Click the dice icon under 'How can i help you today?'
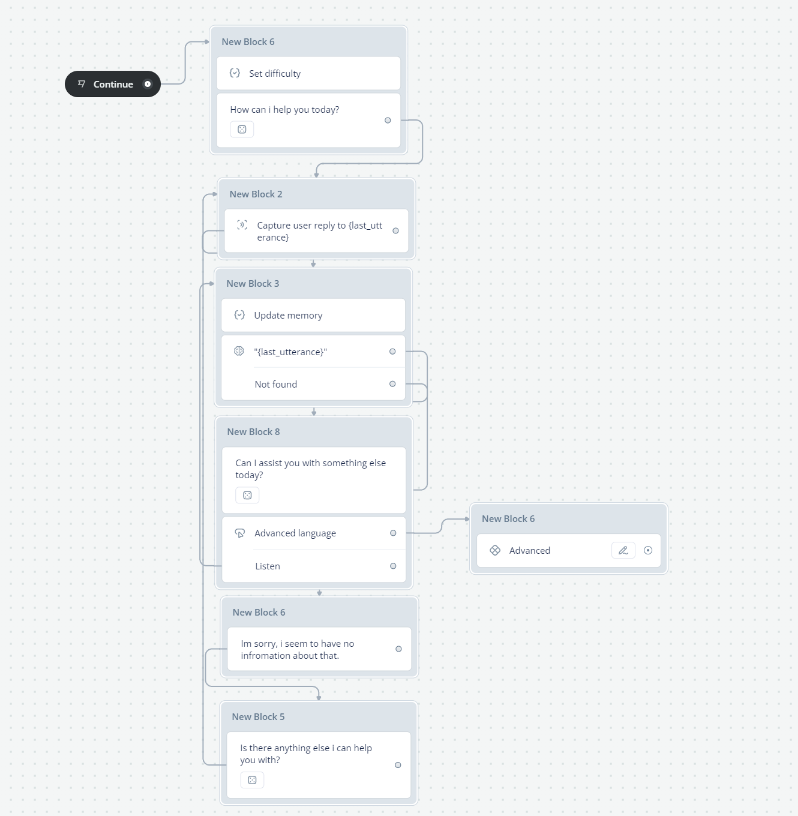798x816 pixels. [x=242, y=130]
